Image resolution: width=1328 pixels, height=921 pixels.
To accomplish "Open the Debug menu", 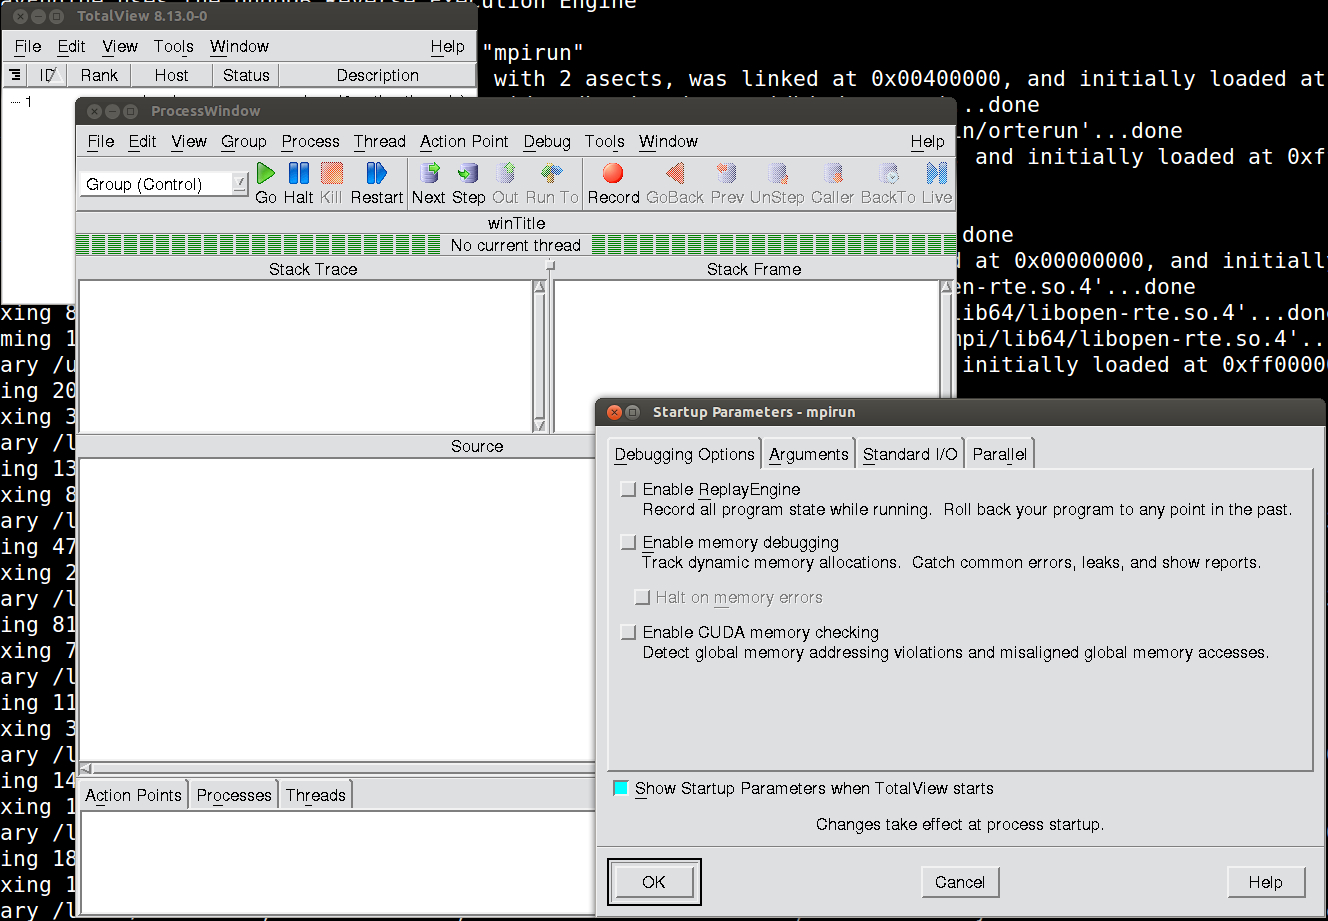I will (x=547, y=141).
